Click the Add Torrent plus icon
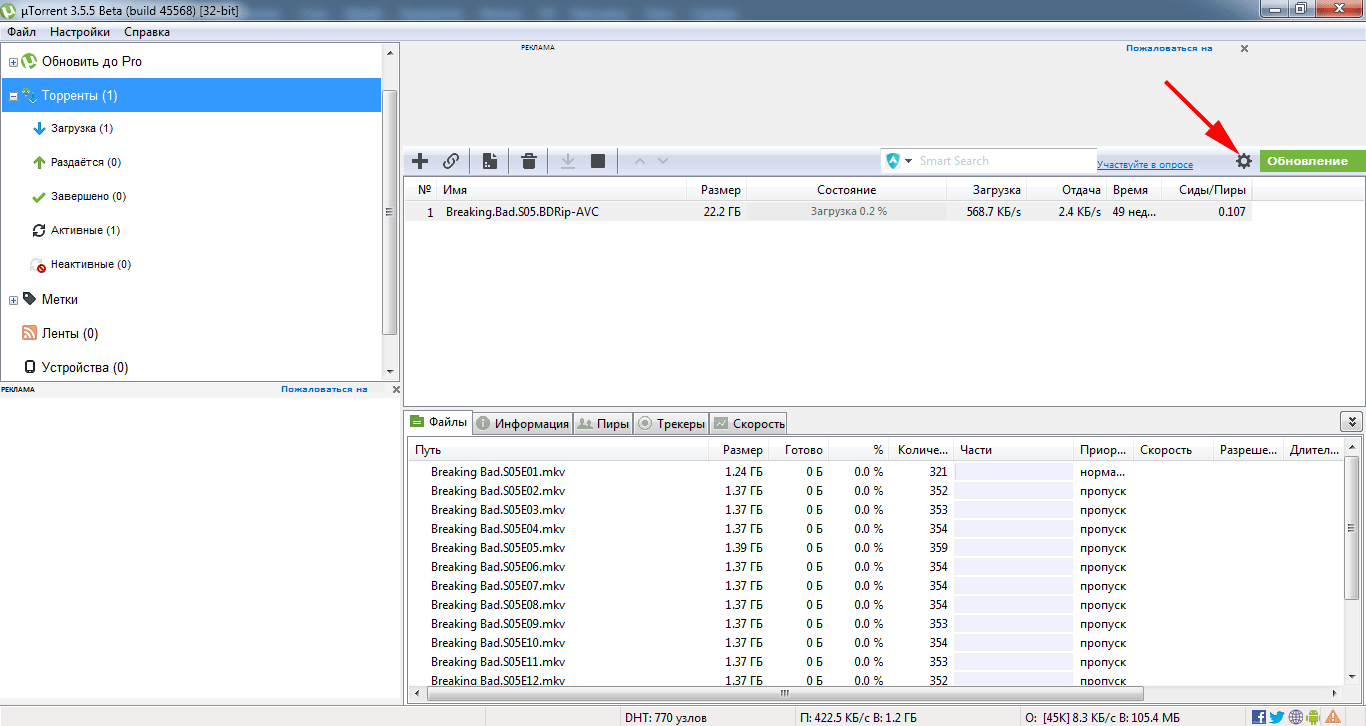Viewport: 1366px width, 726px height. [x=420, y=161]
